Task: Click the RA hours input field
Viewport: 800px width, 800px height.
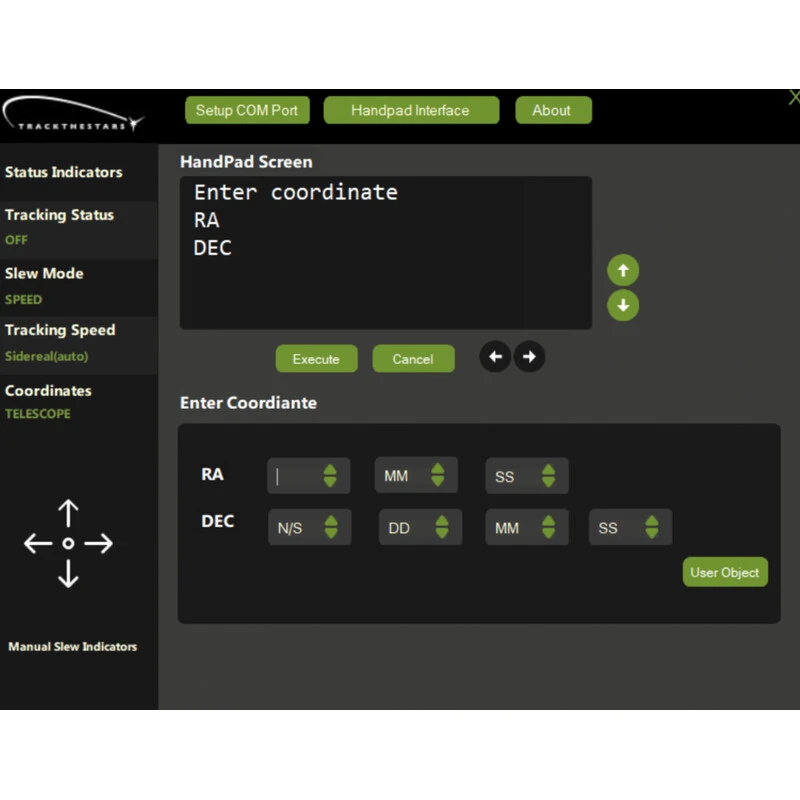Action: point(297,476)
